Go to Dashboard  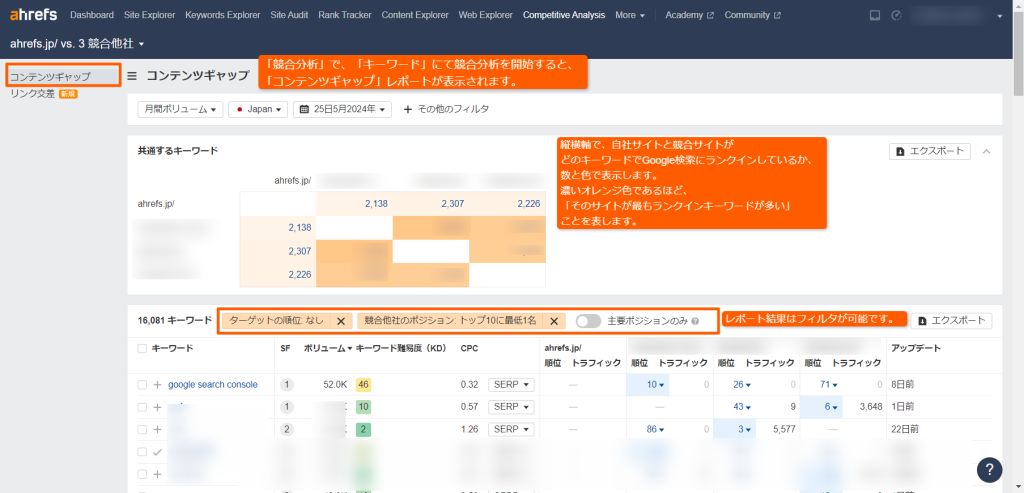(92, 15)
